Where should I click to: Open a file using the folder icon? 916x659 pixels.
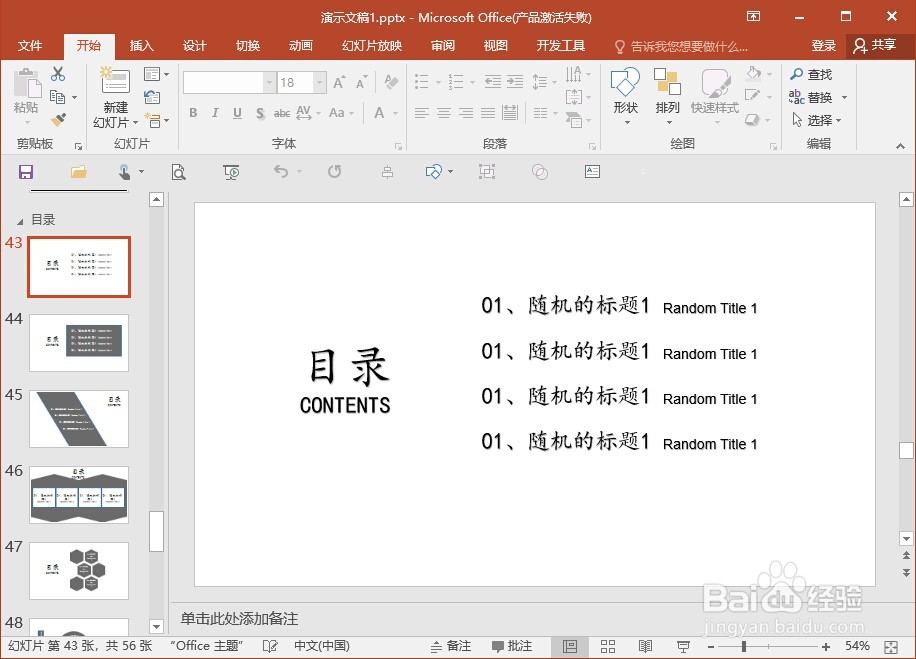77,172
